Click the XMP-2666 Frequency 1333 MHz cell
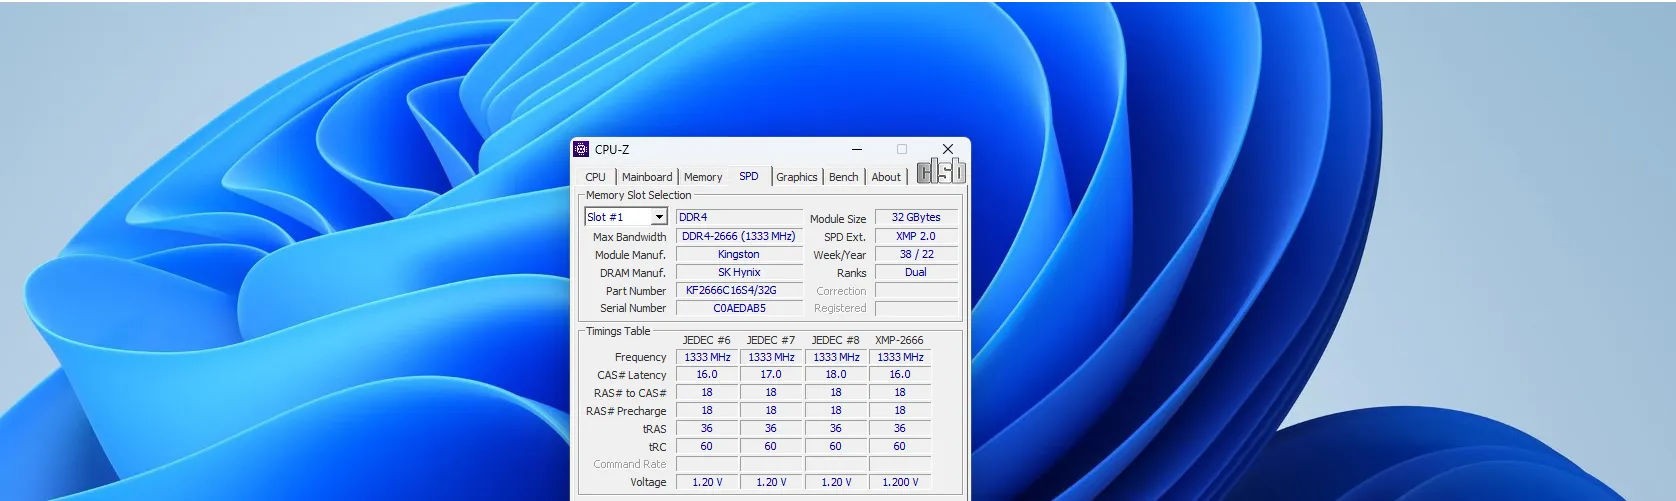1676x501 pixels. 900,357
